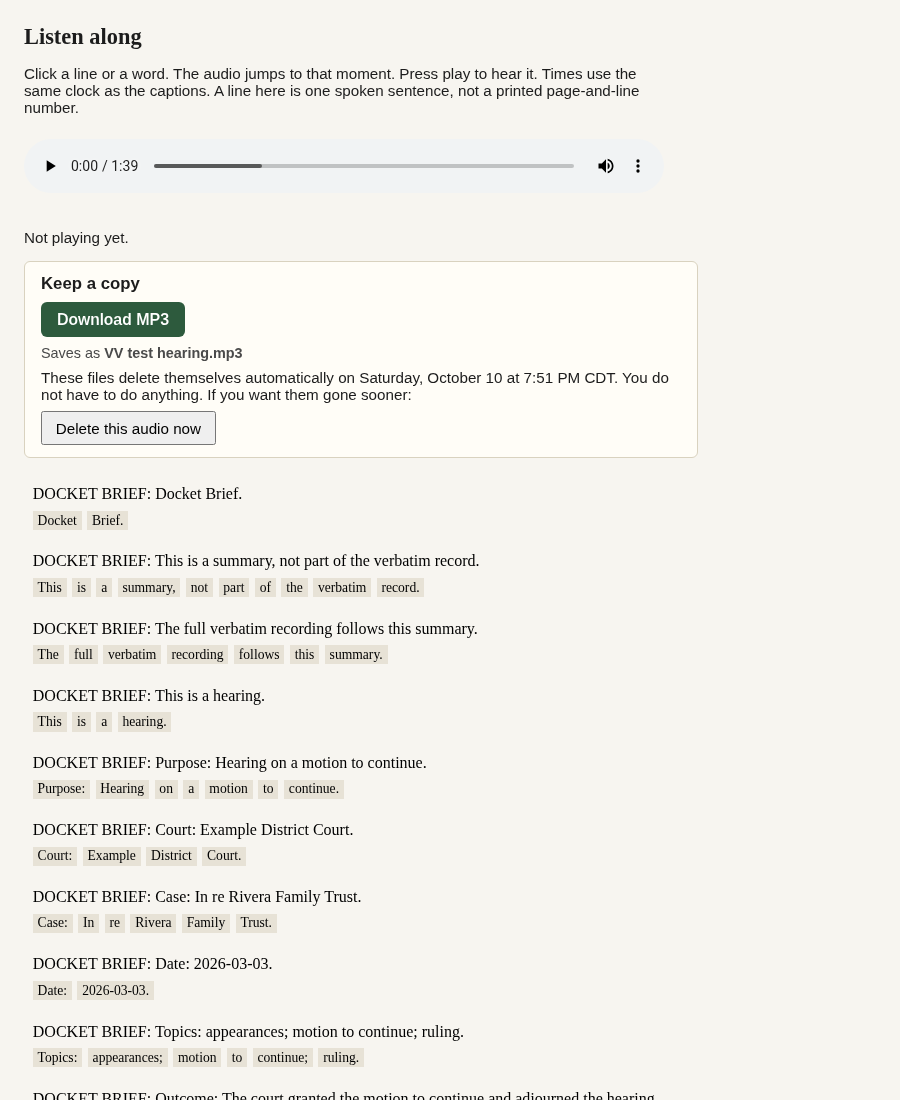The height and width of the screenshot is (1100, 900).
Task: Jump to line "DOCKET BRIEF: Date: 2026-03-03."
Action: tap(152, 965)
